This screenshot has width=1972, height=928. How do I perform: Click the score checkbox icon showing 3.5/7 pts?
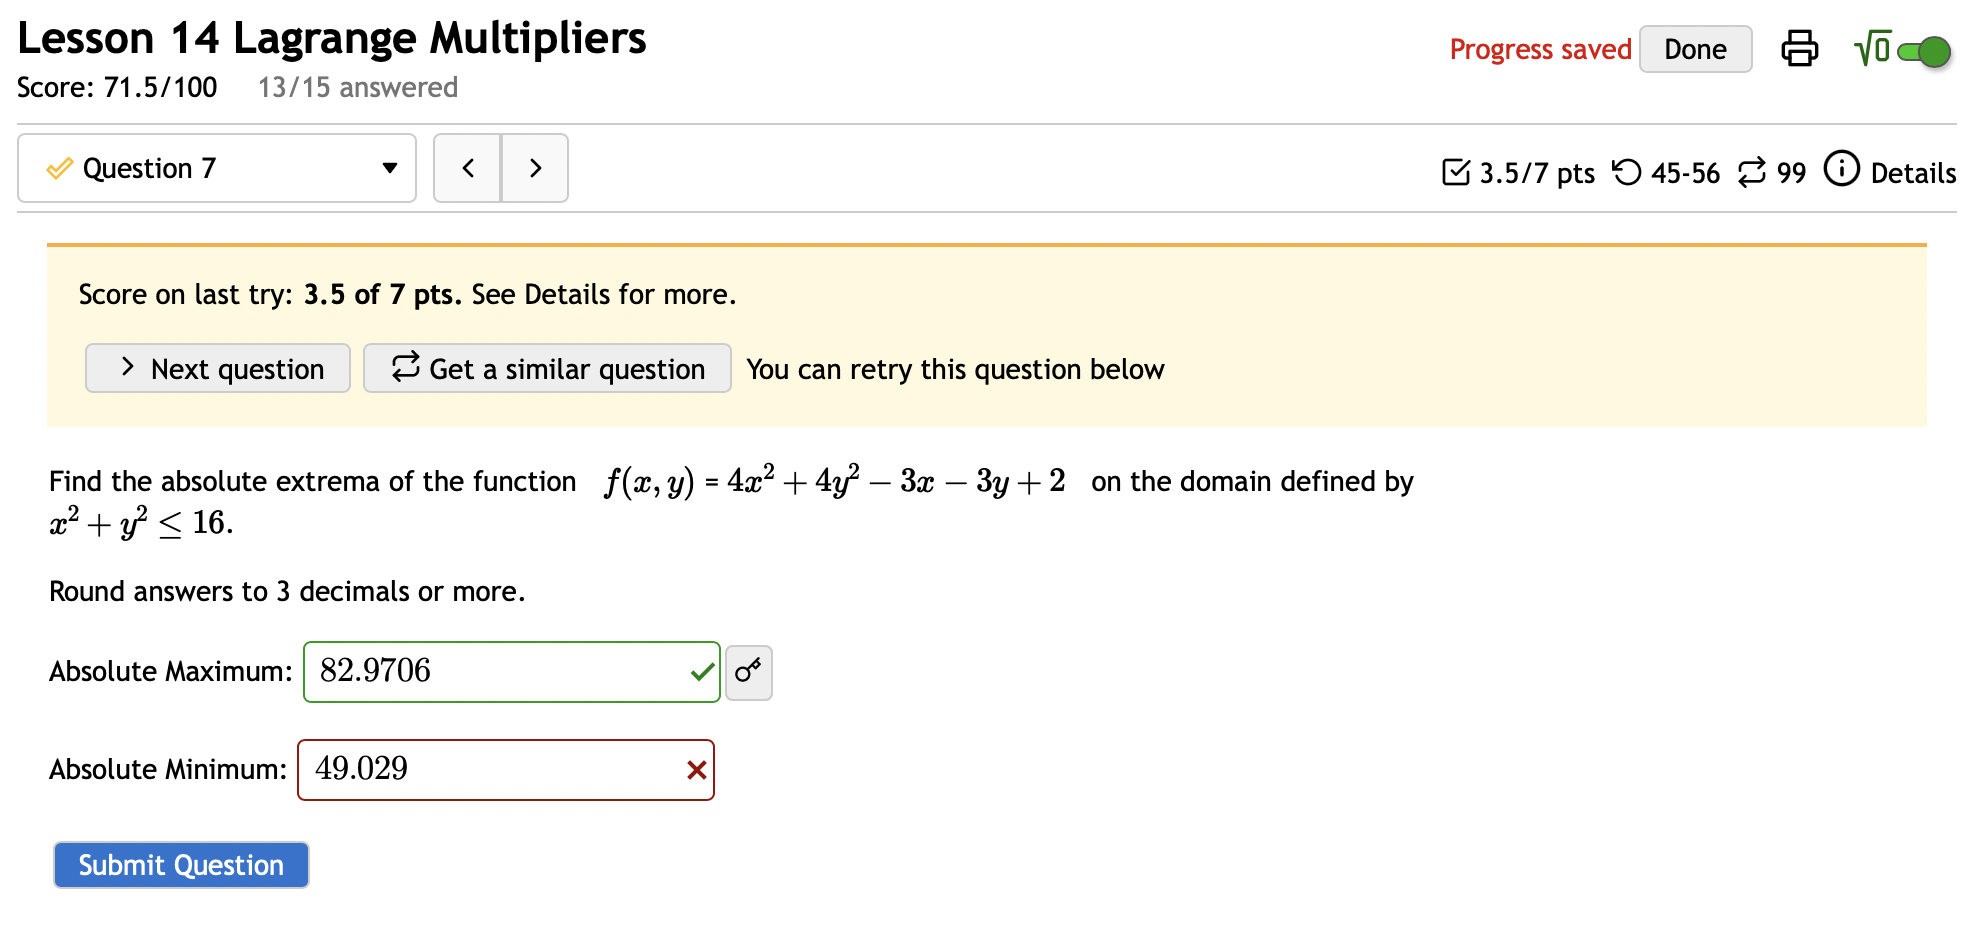[1458, 171]
